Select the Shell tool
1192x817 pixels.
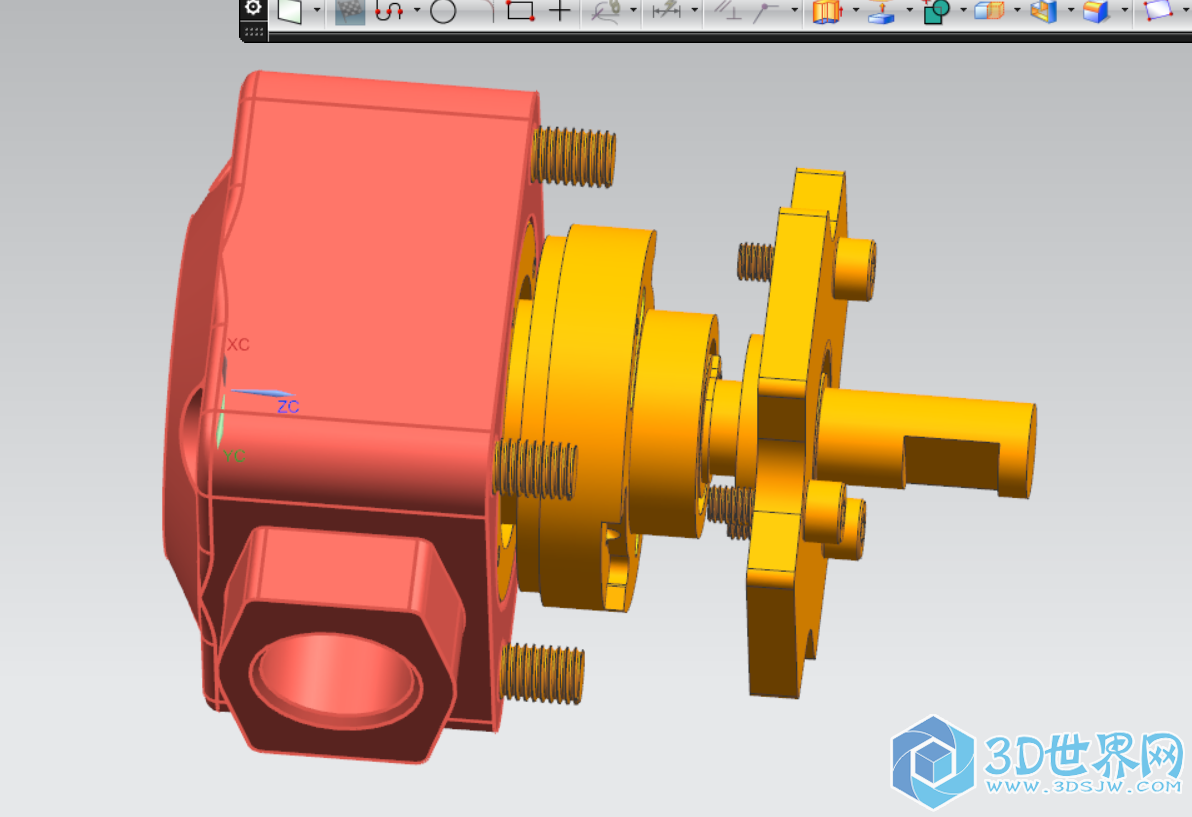coord(1044,11)
